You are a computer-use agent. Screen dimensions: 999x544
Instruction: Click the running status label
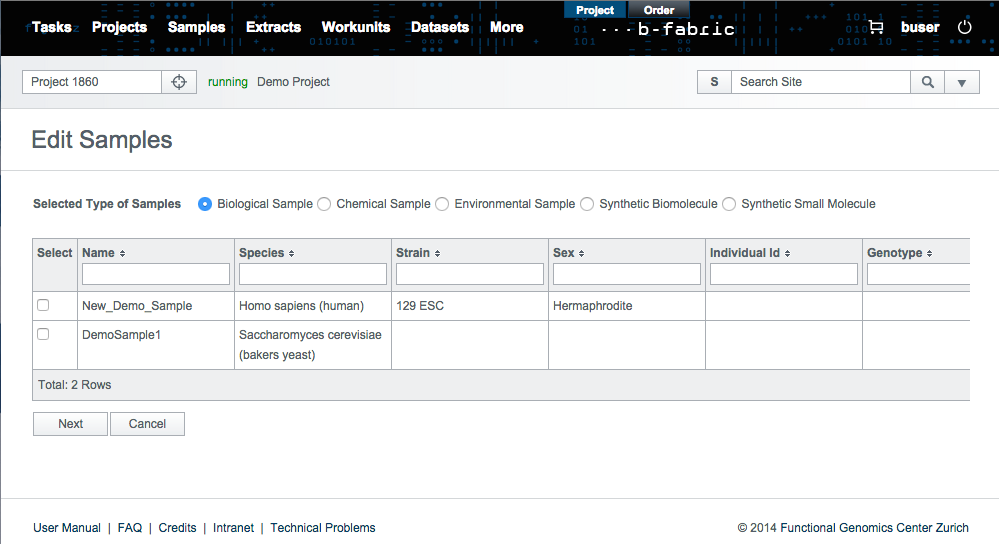pyautogui.click(x=227, y=82)
